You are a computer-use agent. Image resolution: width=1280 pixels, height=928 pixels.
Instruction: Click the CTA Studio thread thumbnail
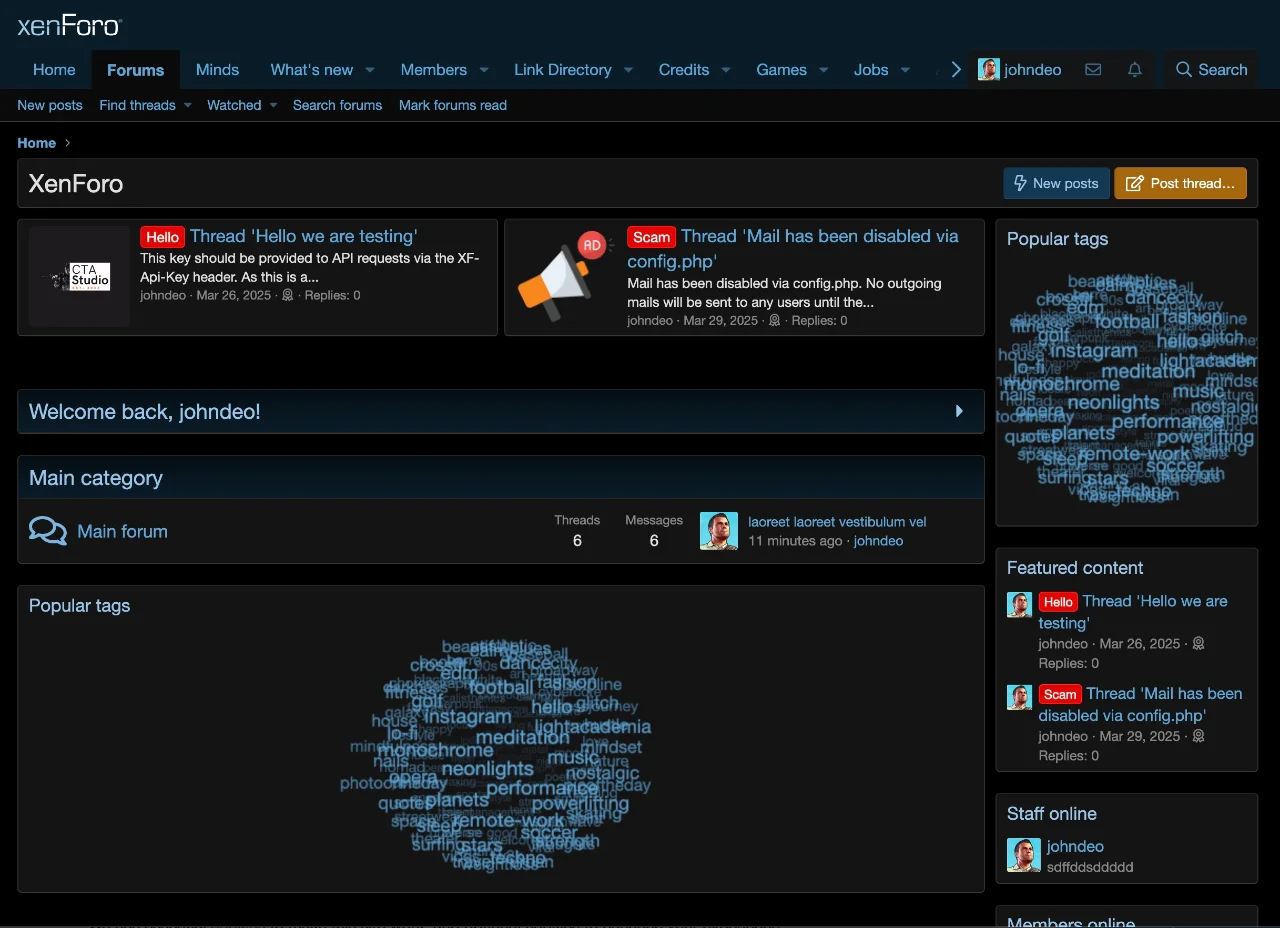click(79, 277)
